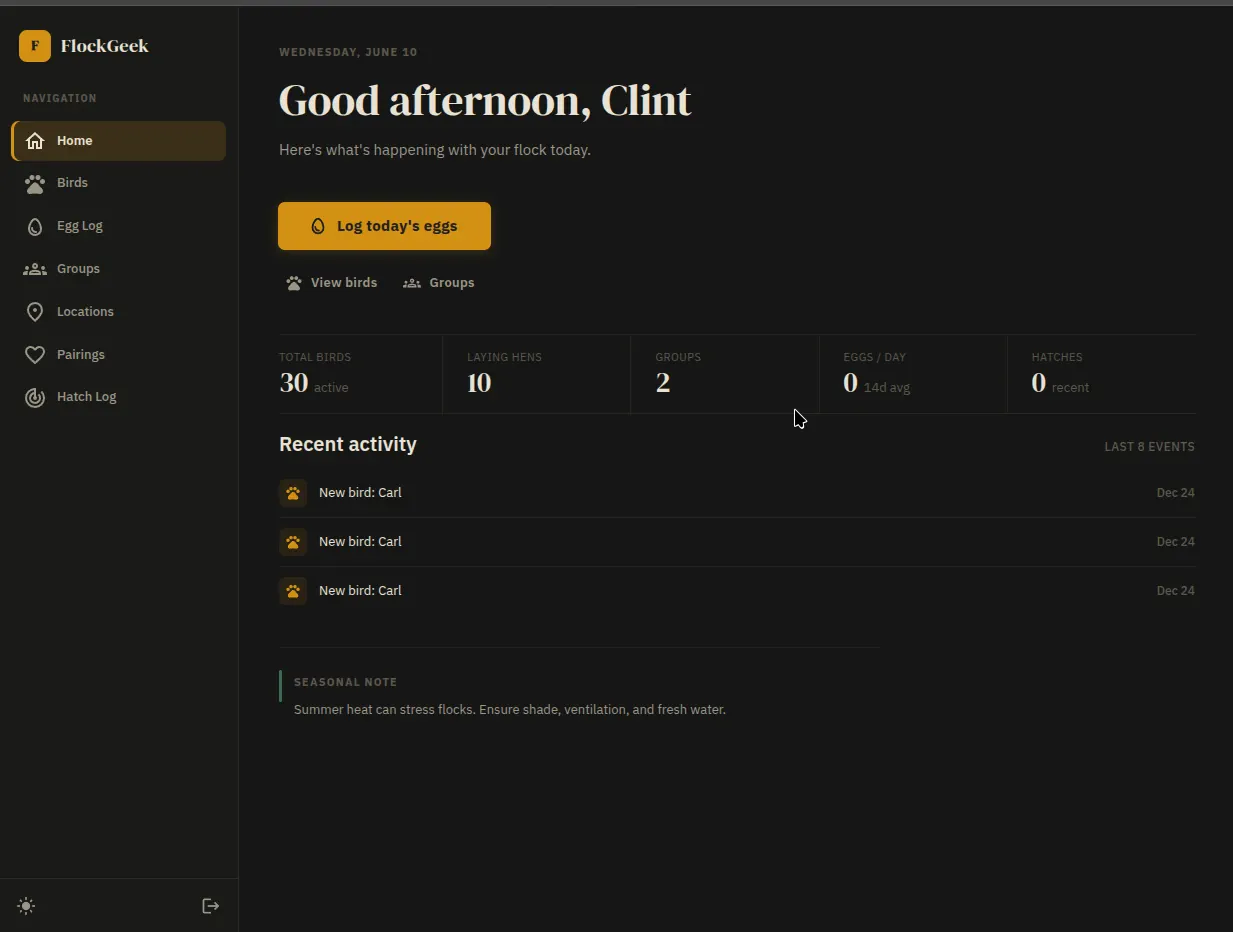Click the logout icon in sidebar footer
Image resolution: width=1233 pixels, height=932 pixels.
click(x=211, y=906)
